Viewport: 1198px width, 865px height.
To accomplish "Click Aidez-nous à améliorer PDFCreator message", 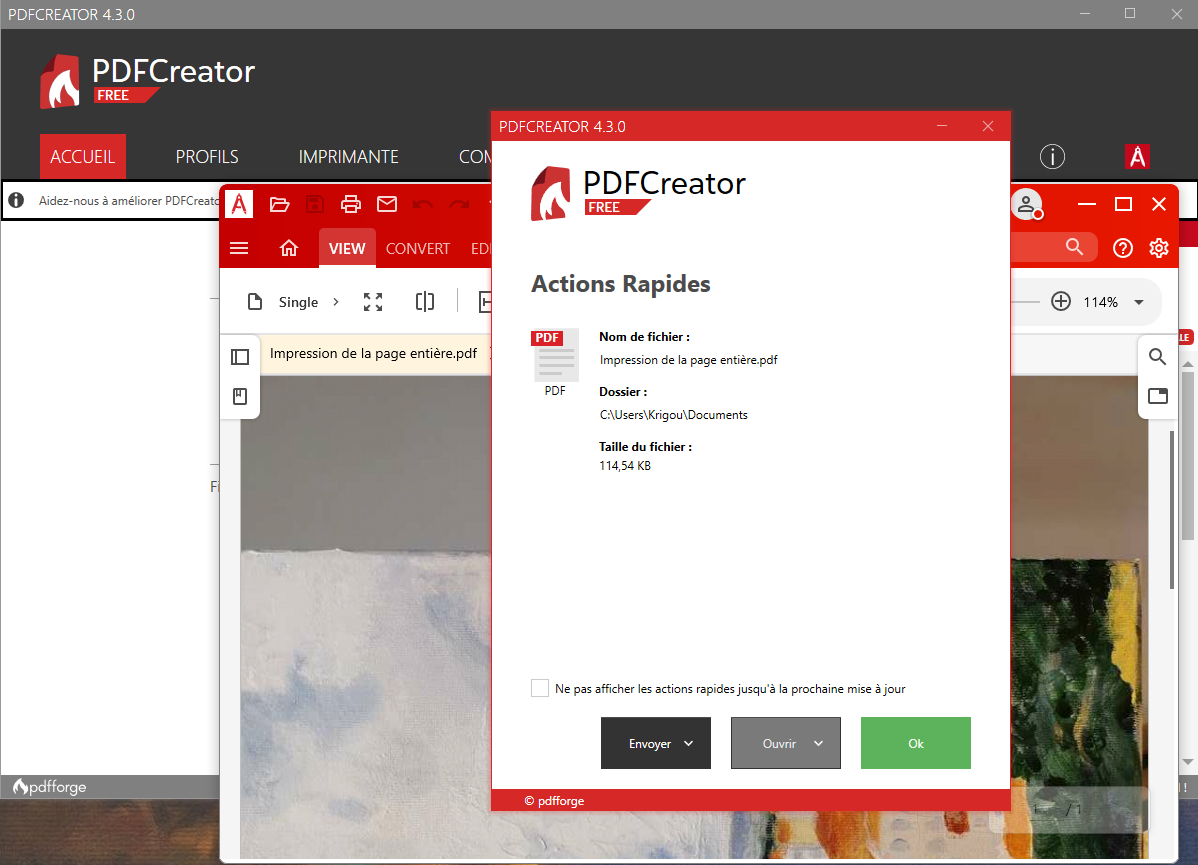I will coord(129,200).
